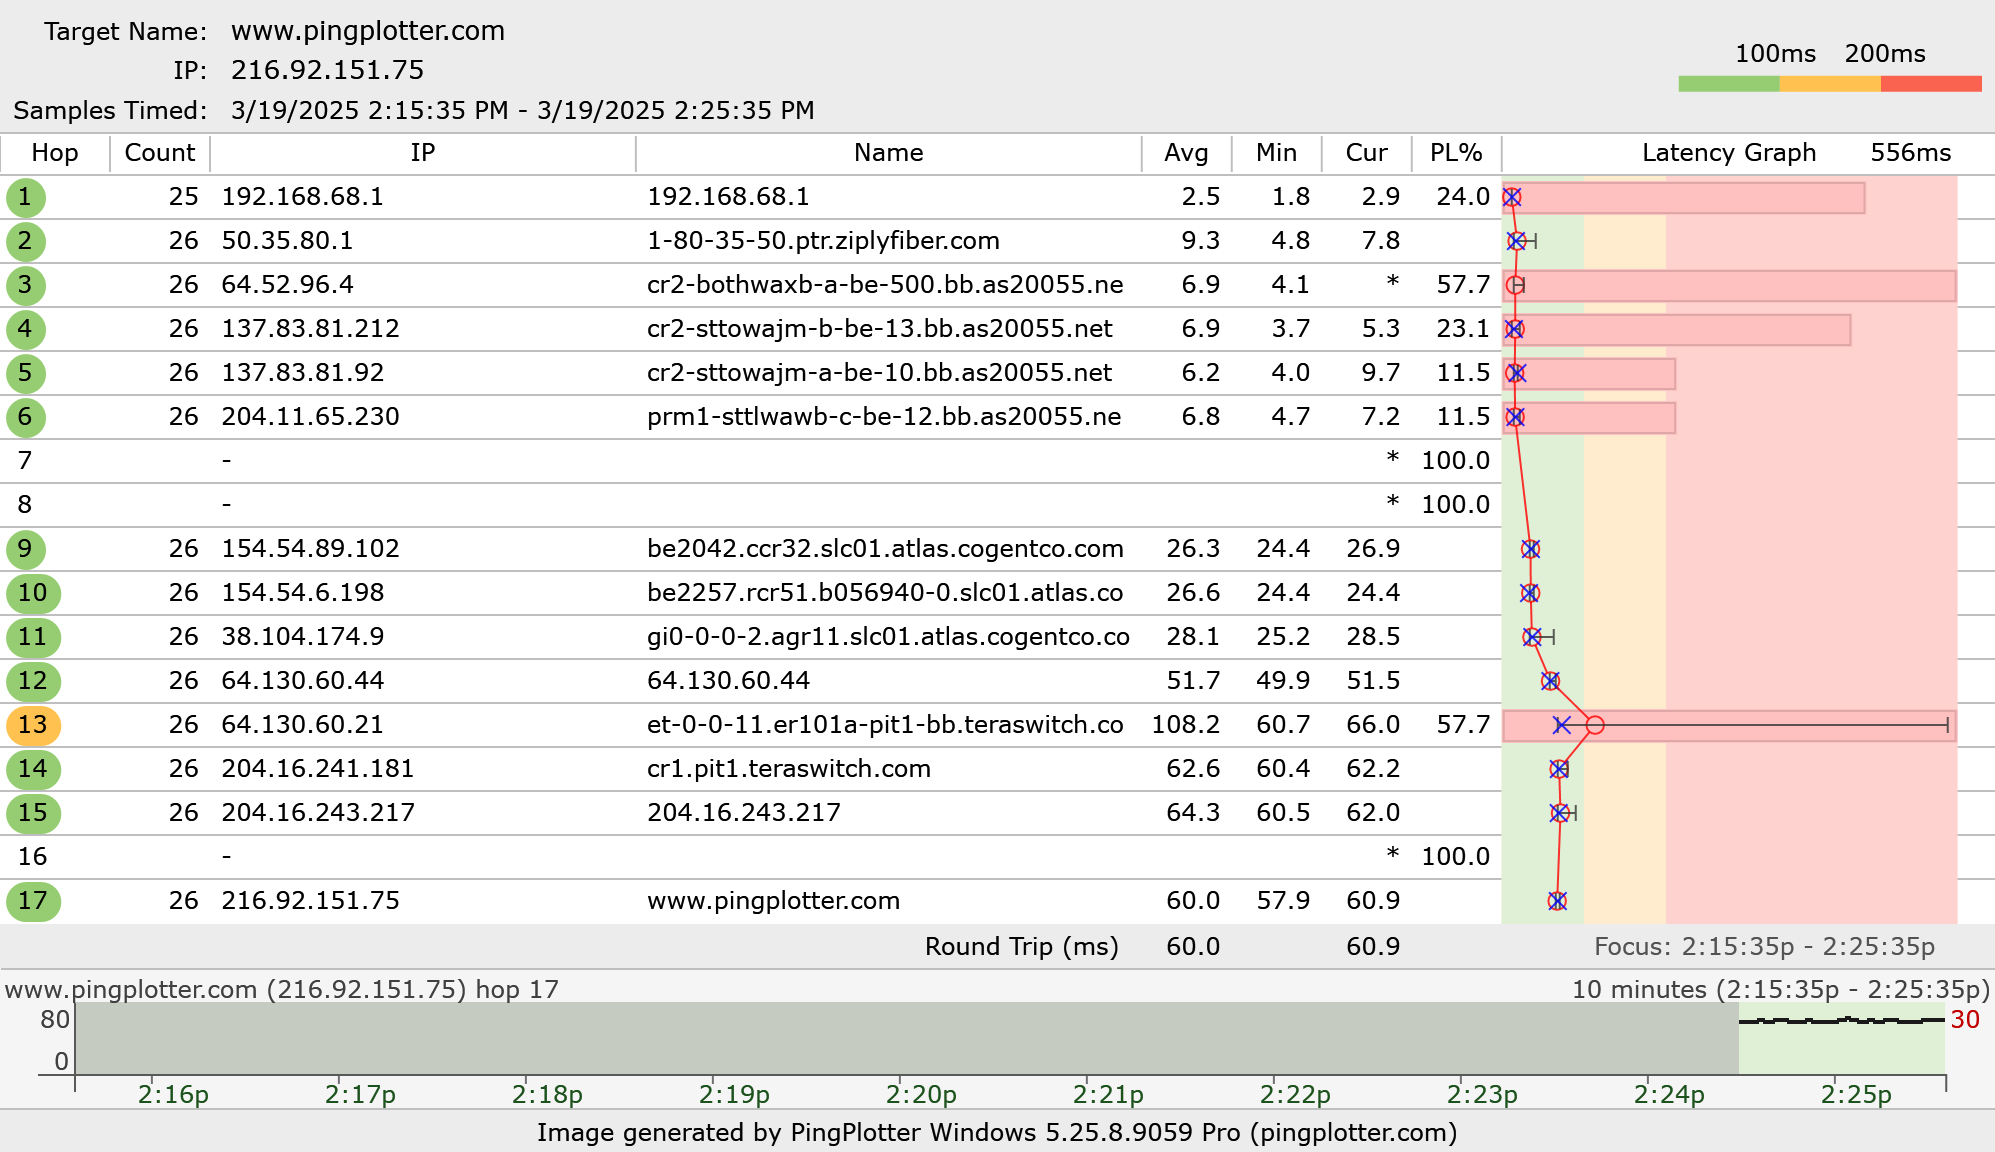The width and height of the screenshot is (1995, 1152).
Task: Click the red 200ms legend color bar
Action: (1930, 84)
